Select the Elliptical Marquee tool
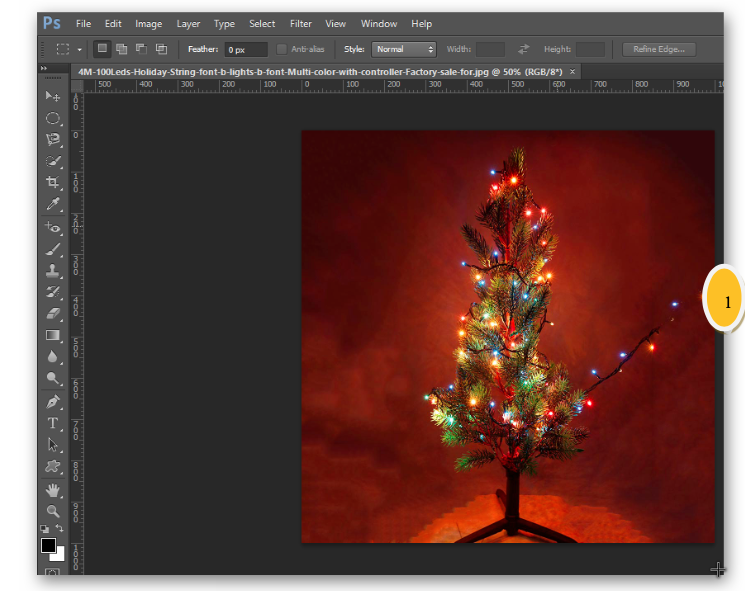The width and height of the screenshot is (745, 591). [53, 118]
